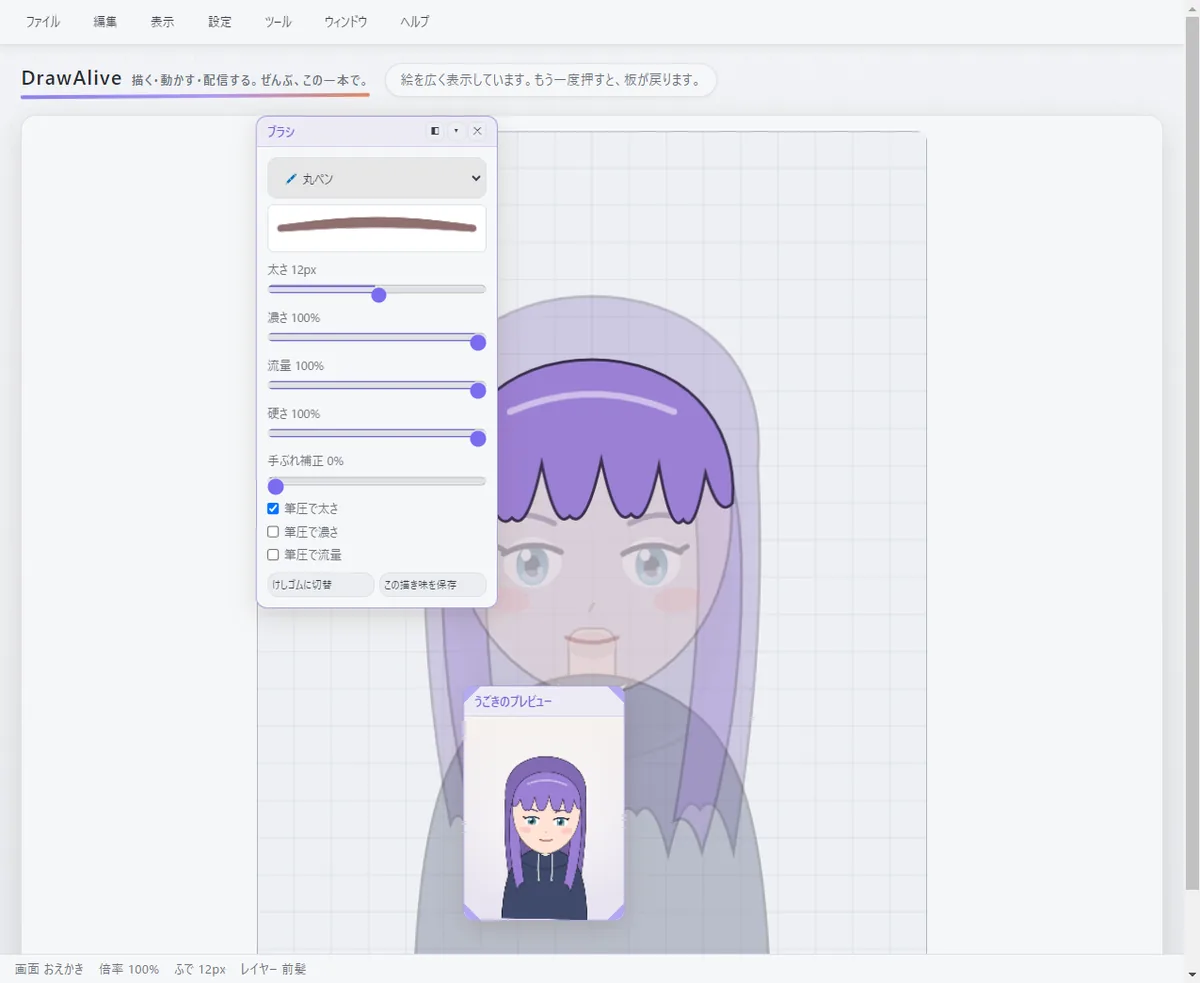This screenshot has height=983, width=1200.
Task: Enable the 筆圧で流量 checkbox
Action: point(273,555)
